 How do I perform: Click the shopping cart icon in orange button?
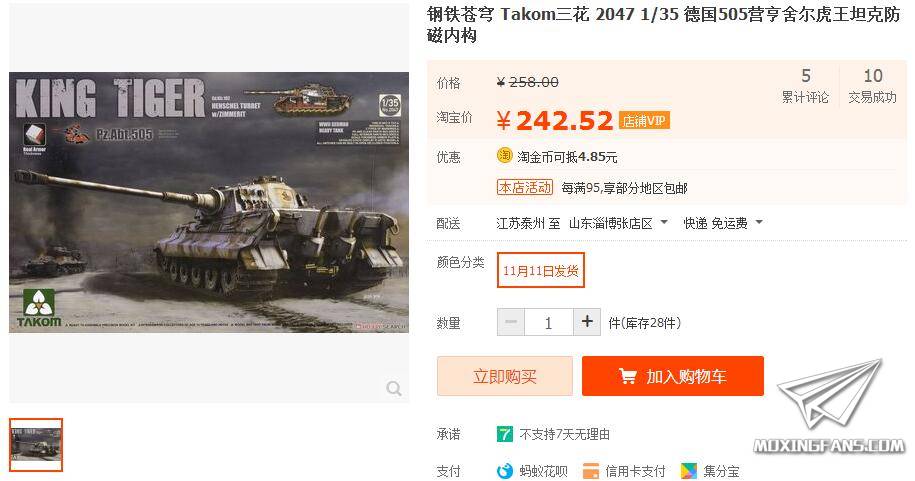tap(628, 377)
